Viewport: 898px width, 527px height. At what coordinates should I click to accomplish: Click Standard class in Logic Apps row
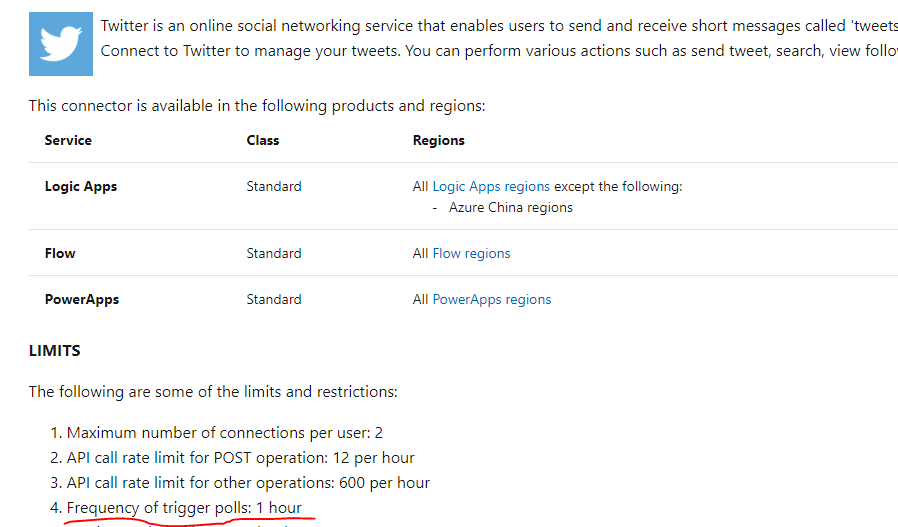274,186
